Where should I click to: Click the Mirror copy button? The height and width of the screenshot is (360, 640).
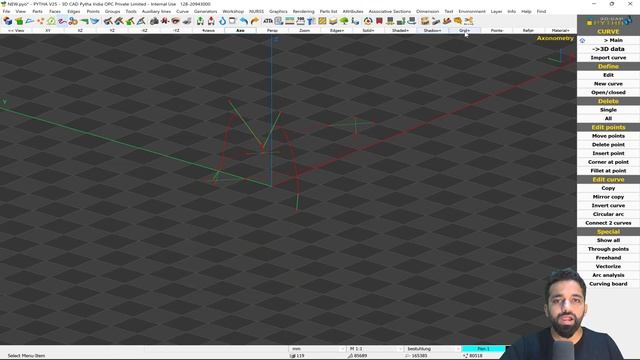coord(608,197)
